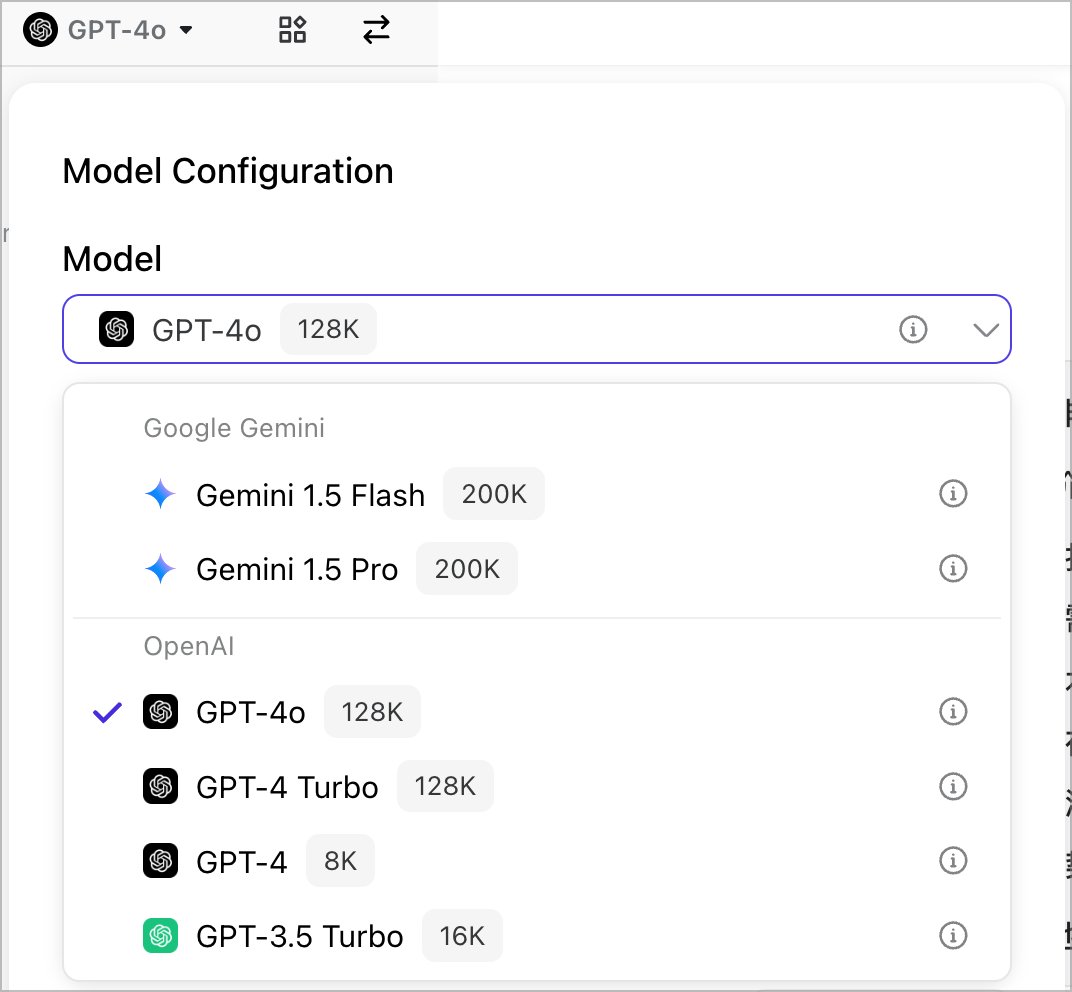Viewport: 1072px width, 992px height.
Task: Click the info icon beside GPT-3.5 Turbo
Action: (953, 936)
